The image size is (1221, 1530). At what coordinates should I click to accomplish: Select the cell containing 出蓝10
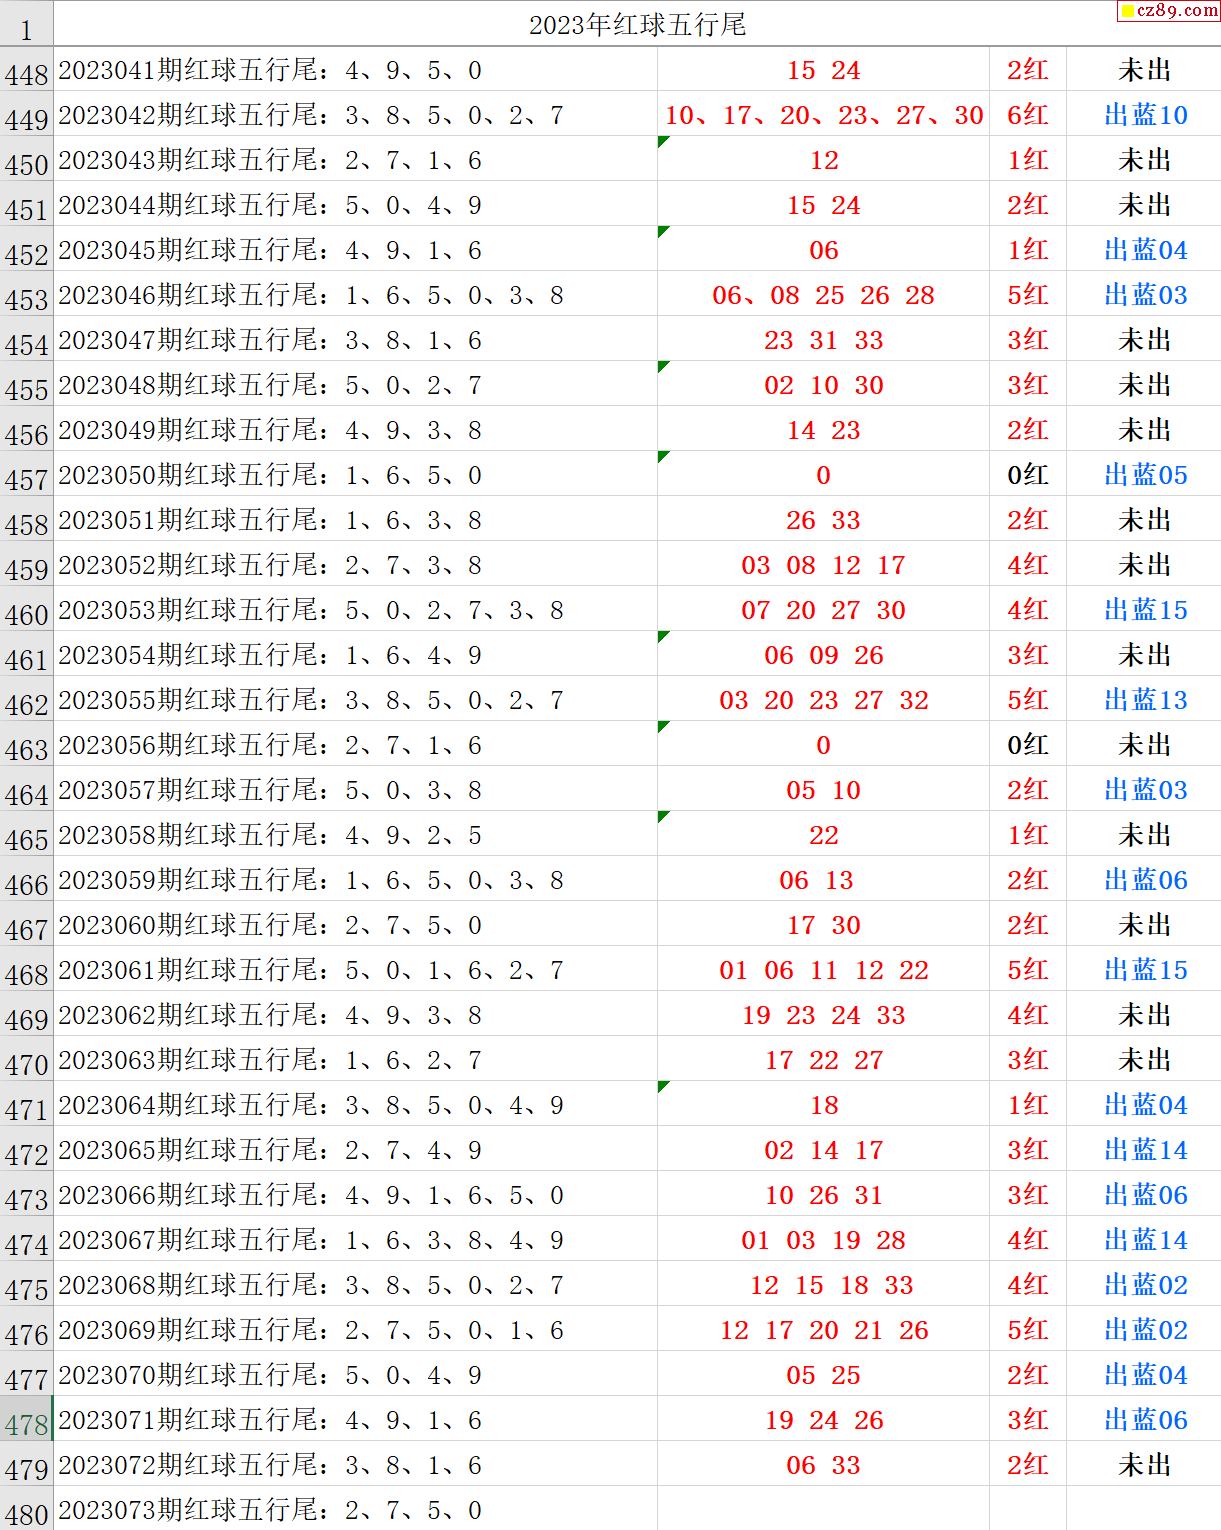pos(1144,115)
